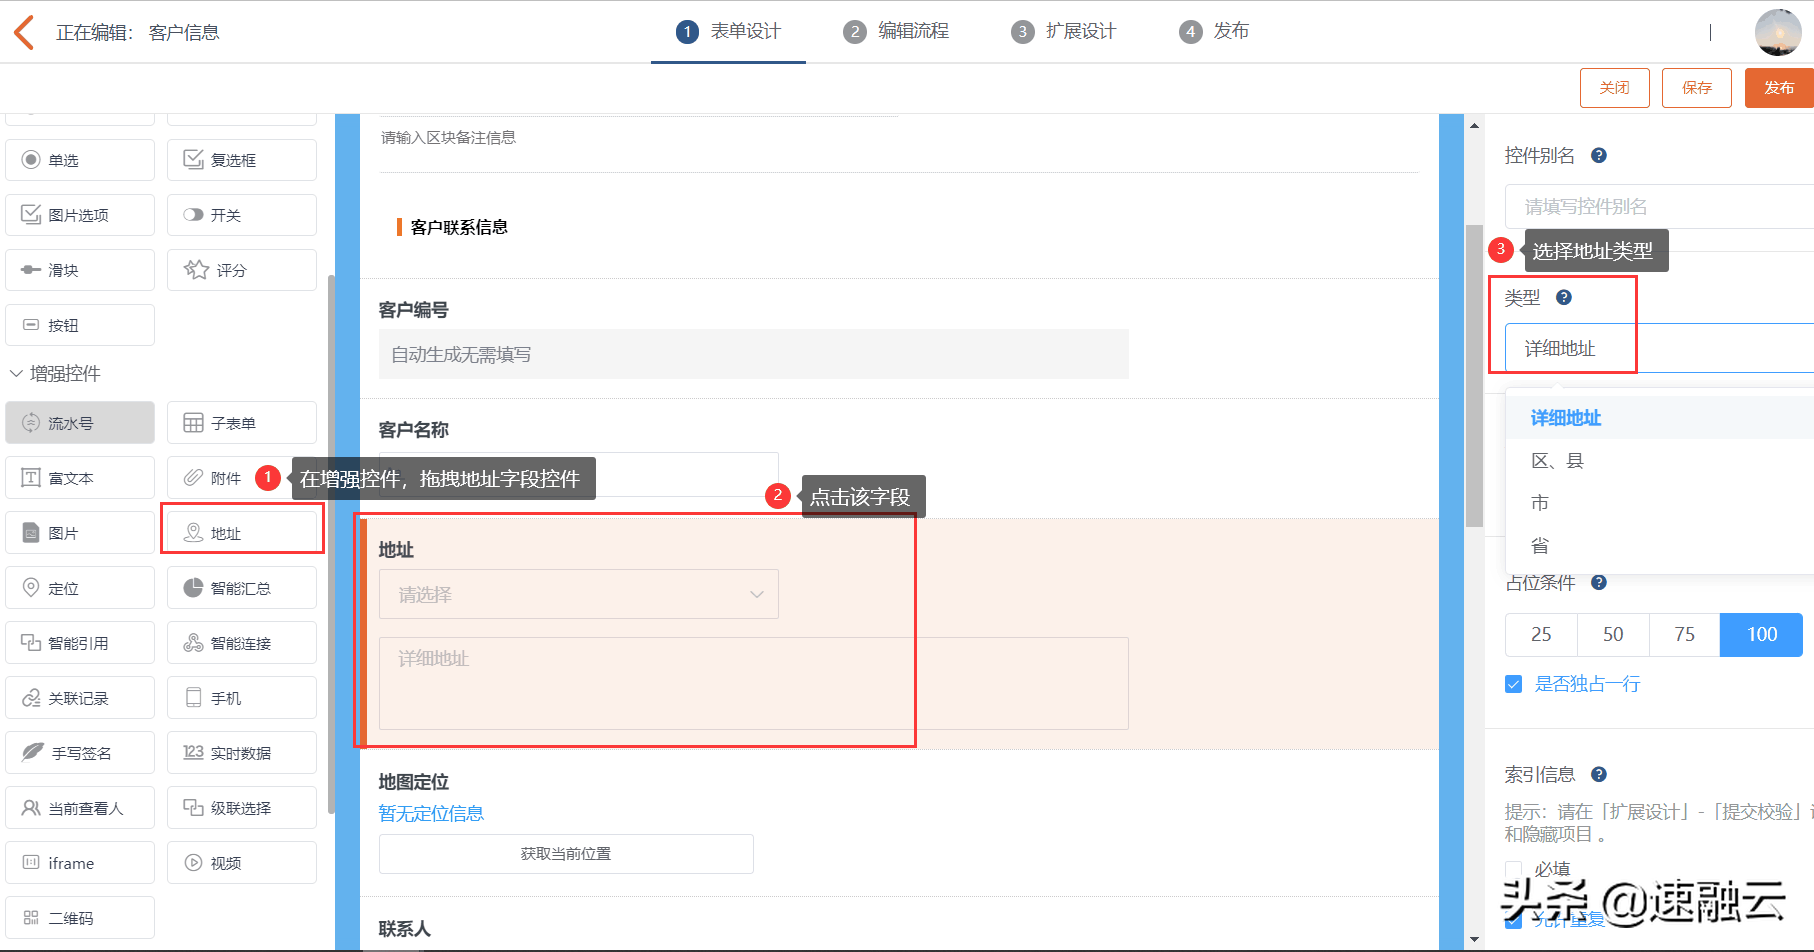Set width to 50
The width and height of the screenshot is (1814, 952).
pos(1613,634)
